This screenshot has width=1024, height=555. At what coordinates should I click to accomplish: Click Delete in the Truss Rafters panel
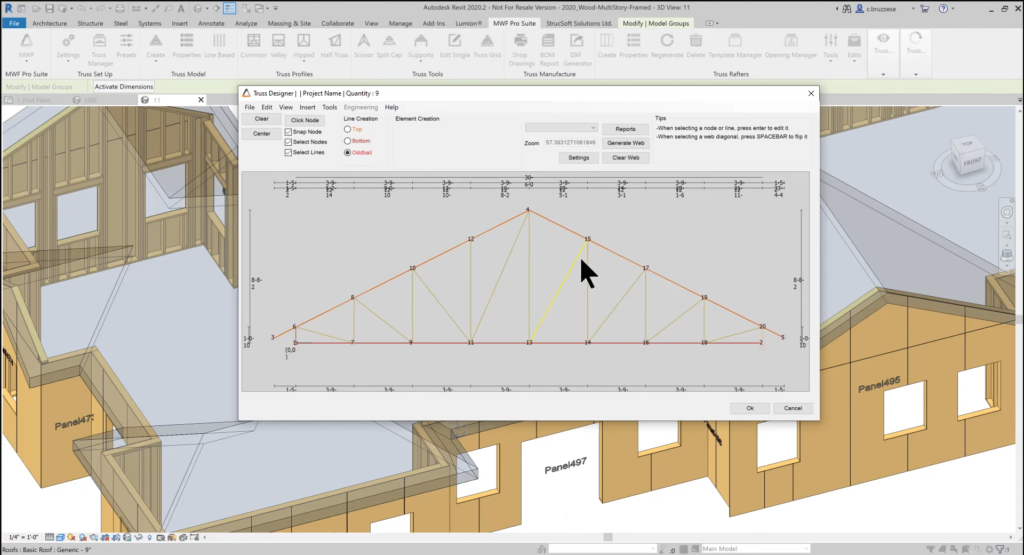point(696,46)
